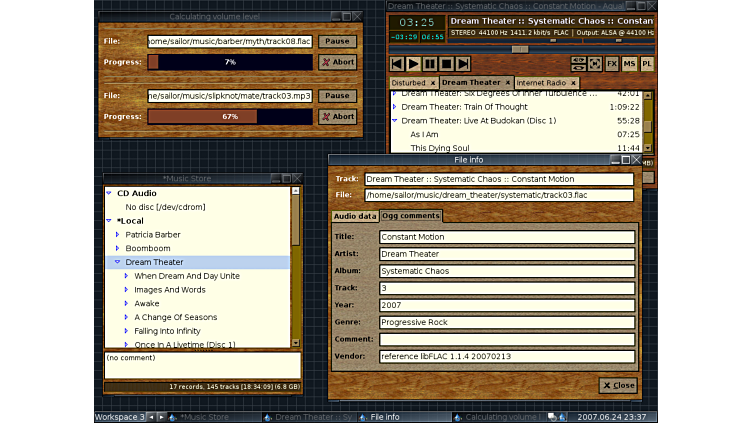Expand the Patricia Barber artist node
752x423 pixels.
coord(118,234)
